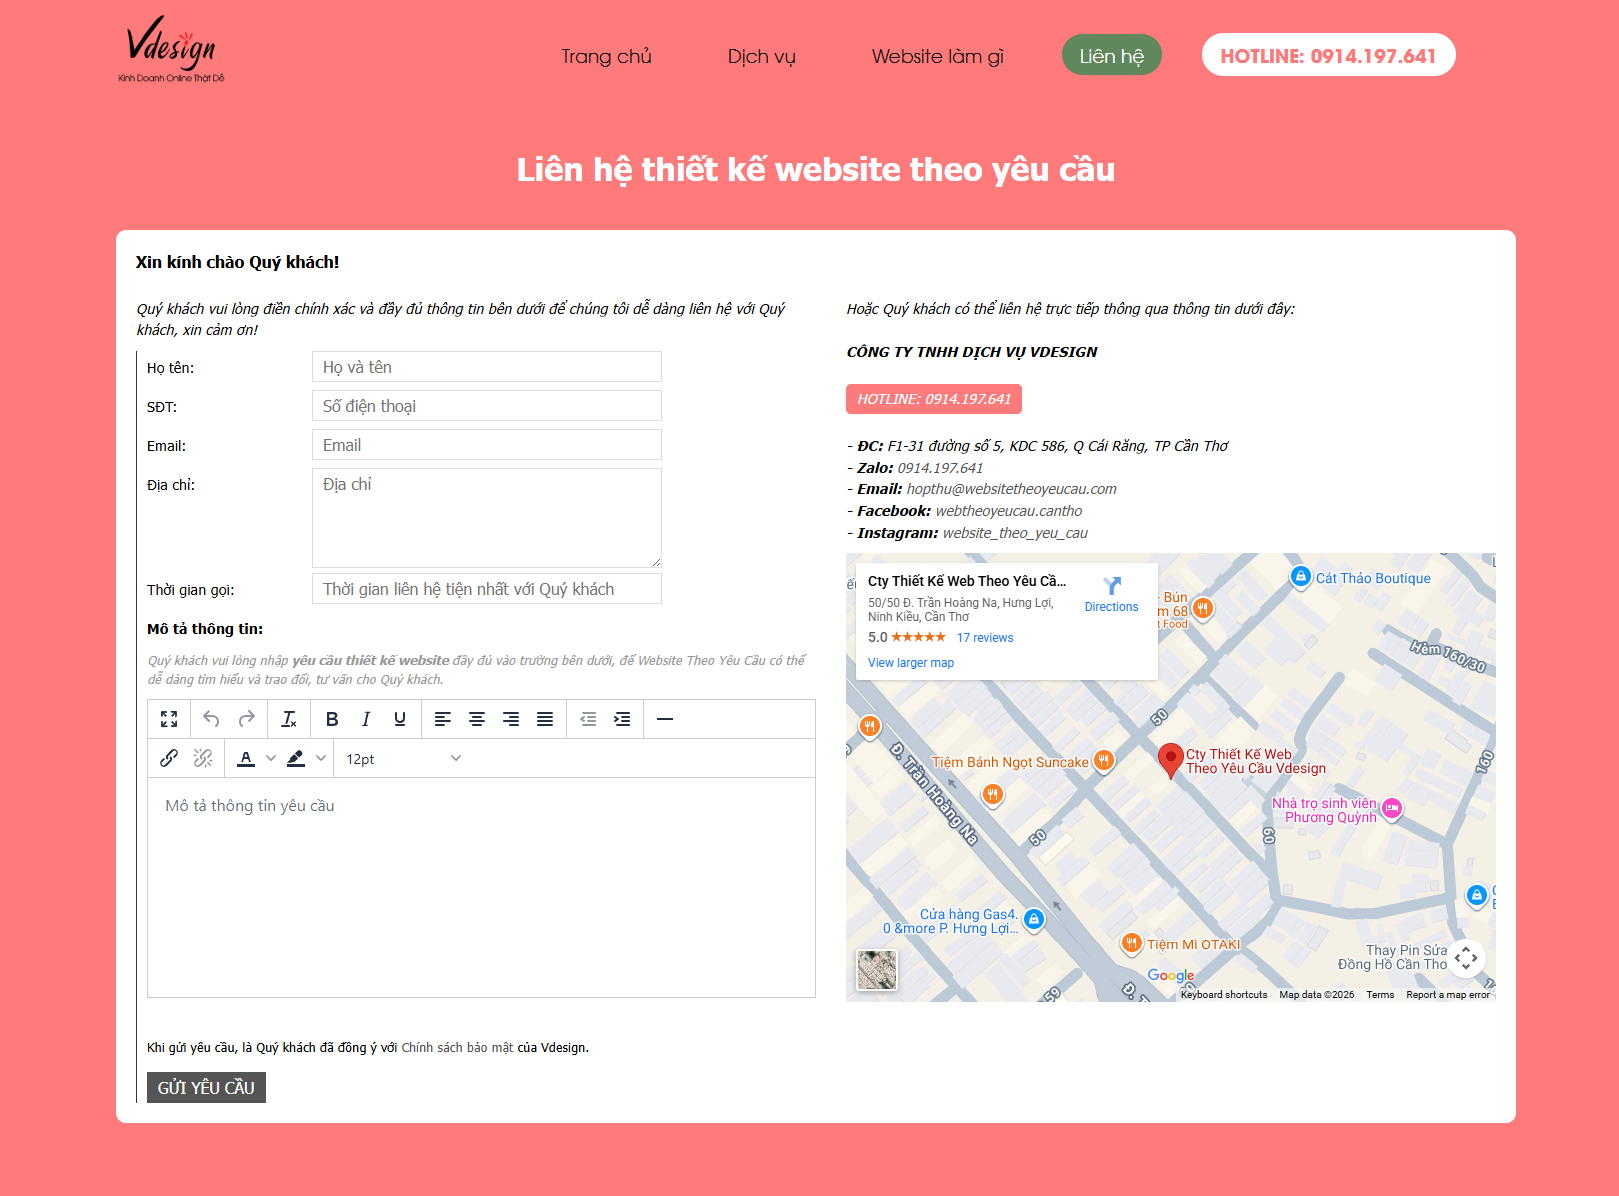Open the Dịch vụ menu item
The height and width of the screenshot is (1196, 1619).
(x=762, y=56)
